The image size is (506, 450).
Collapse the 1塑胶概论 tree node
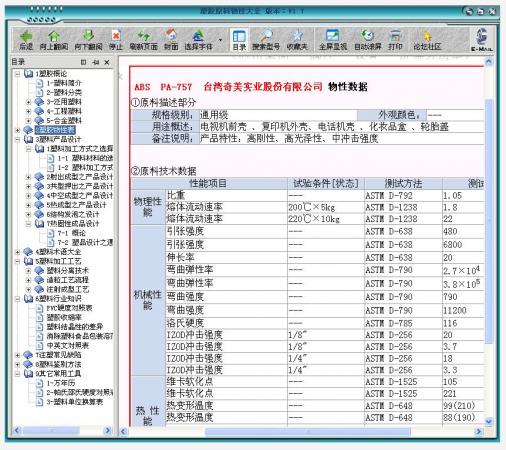(18, 74)
